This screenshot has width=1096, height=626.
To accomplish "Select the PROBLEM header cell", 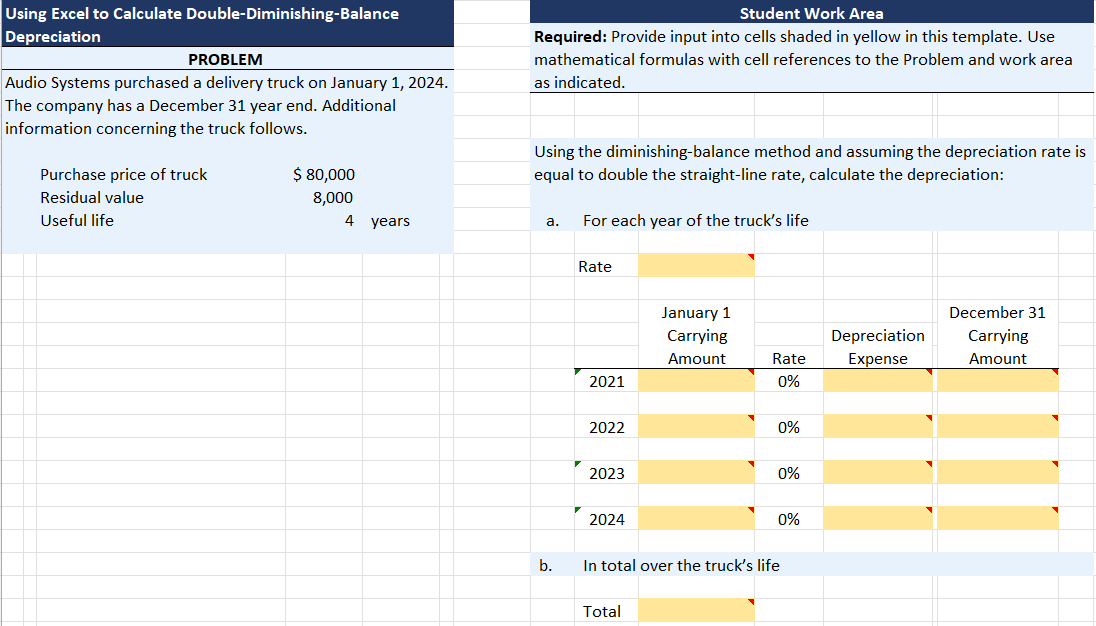I will 227,59.
